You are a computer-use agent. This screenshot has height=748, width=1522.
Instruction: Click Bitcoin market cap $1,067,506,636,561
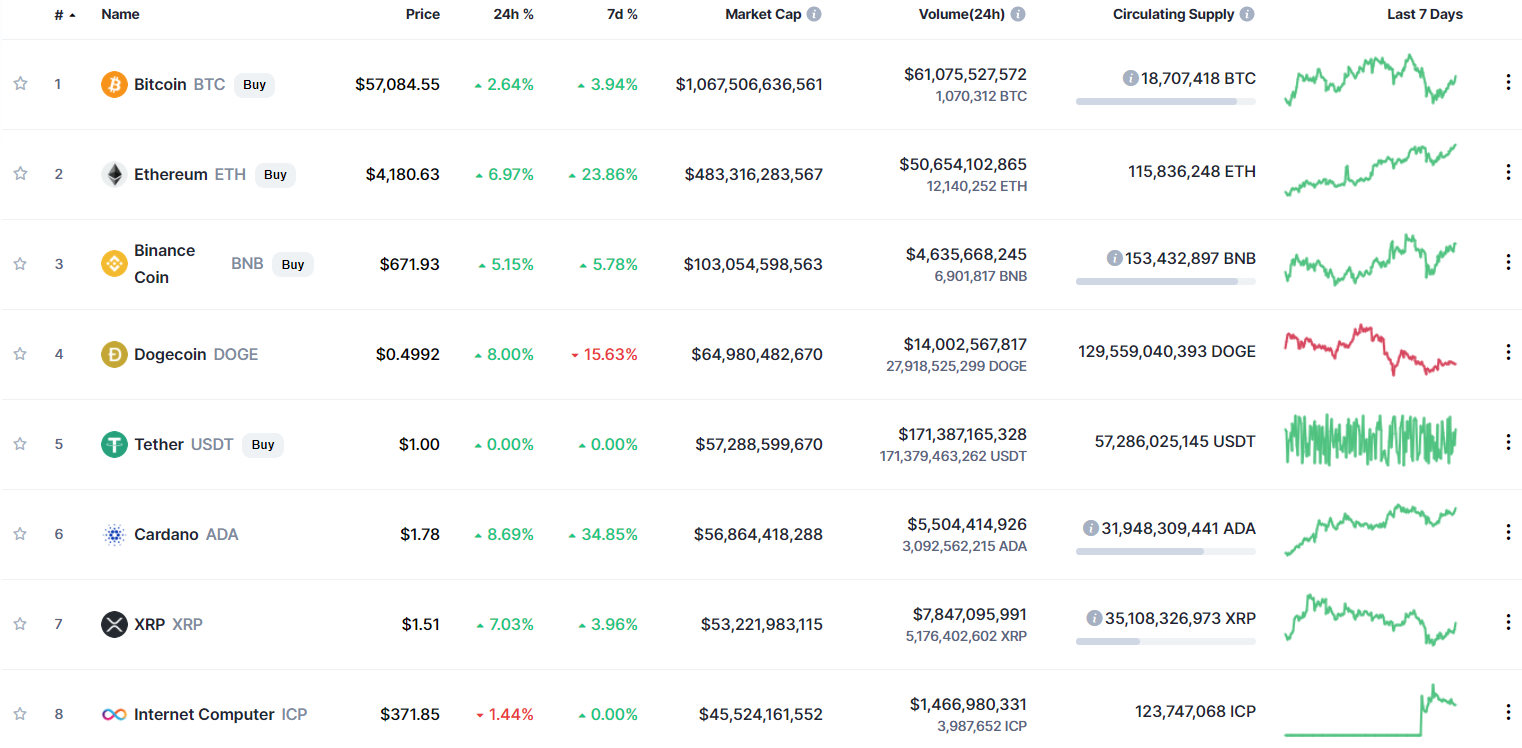(x=749, y=84)
